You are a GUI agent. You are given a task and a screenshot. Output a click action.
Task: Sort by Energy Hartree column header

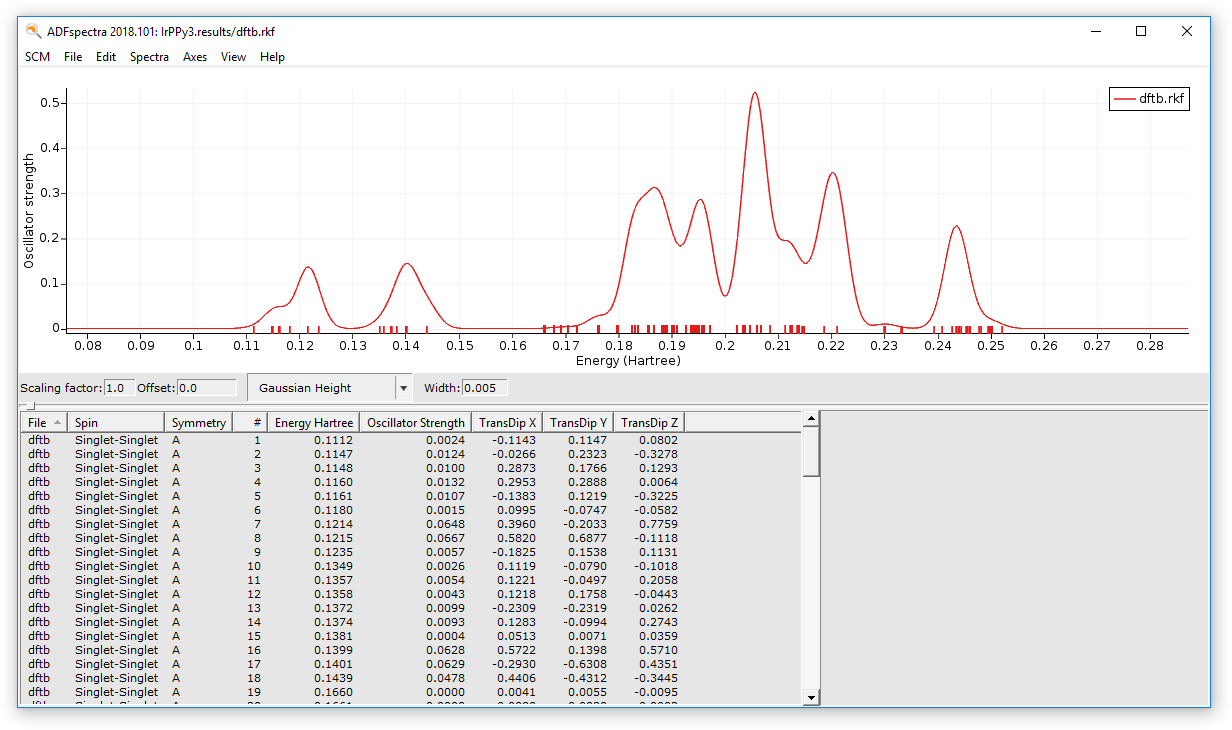[313, 423]
